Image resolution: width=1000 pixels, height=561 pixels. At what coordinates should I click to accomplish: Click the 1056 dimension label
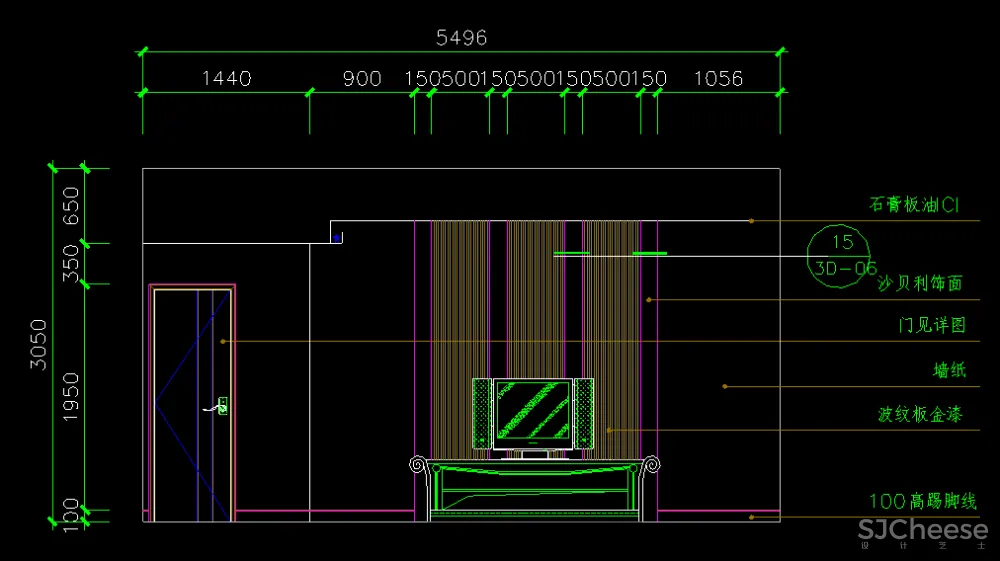point(718,78)
